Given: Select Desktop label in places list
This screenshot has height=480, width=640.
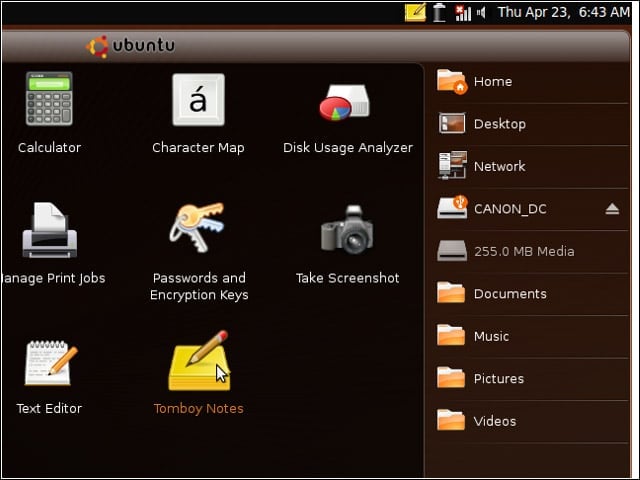Looking at the screenshot, I should pyautogui.click(x=500, y=124).
